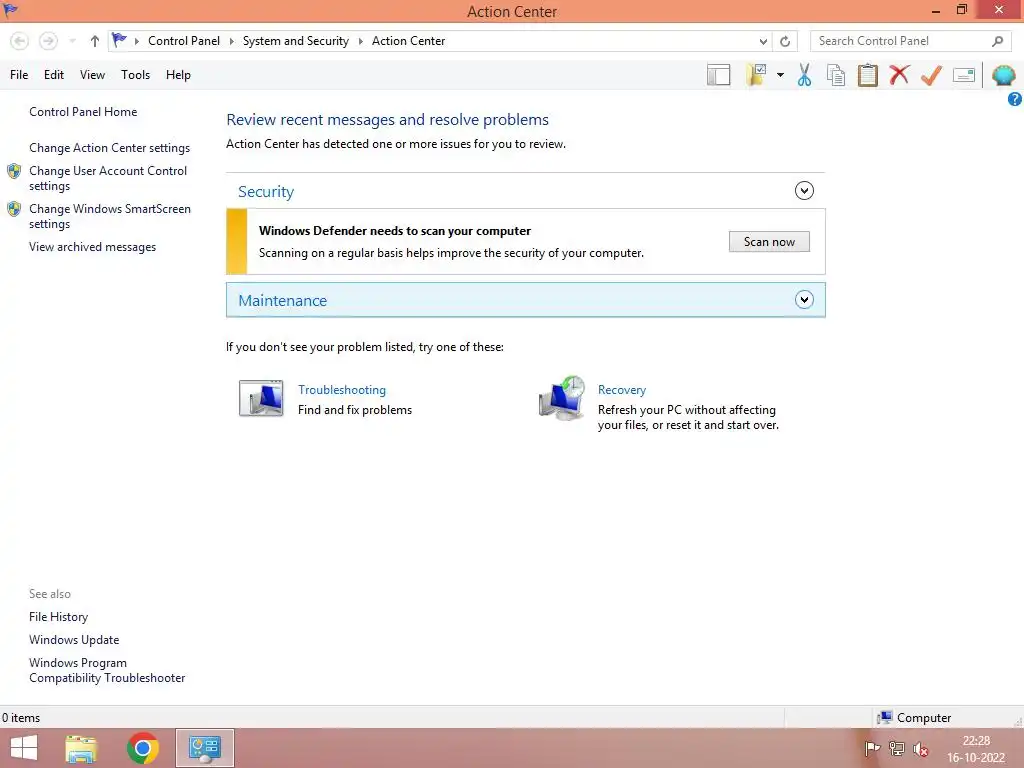Click the red X Delete icon

899,74
